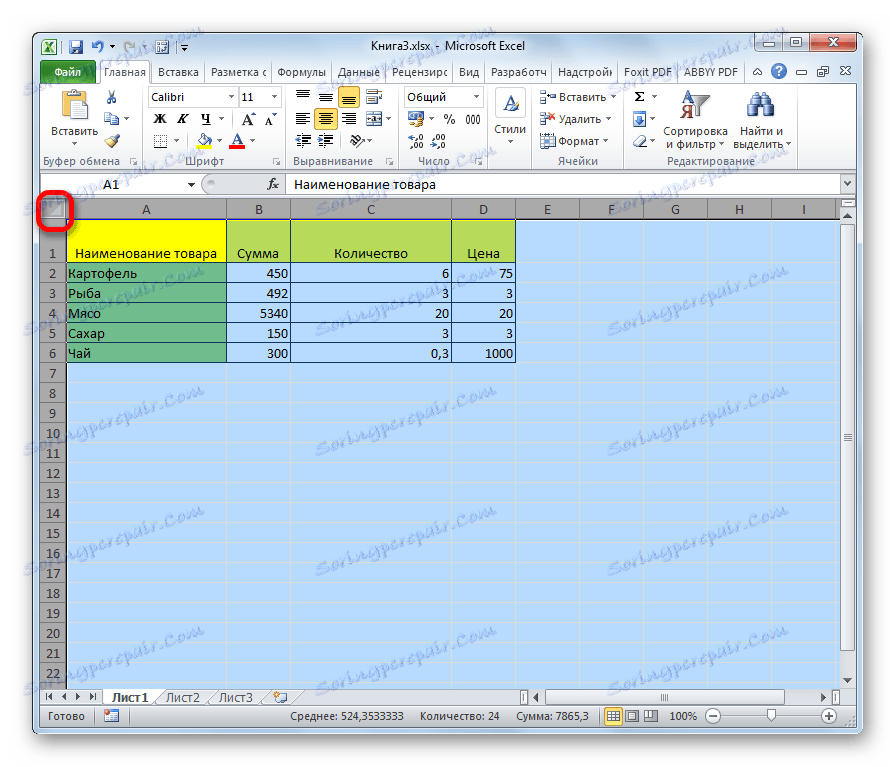Click the Save icon in Quick Access Toolbar
The width and height of the screenshot is (896, 767).
coord(74,46)
